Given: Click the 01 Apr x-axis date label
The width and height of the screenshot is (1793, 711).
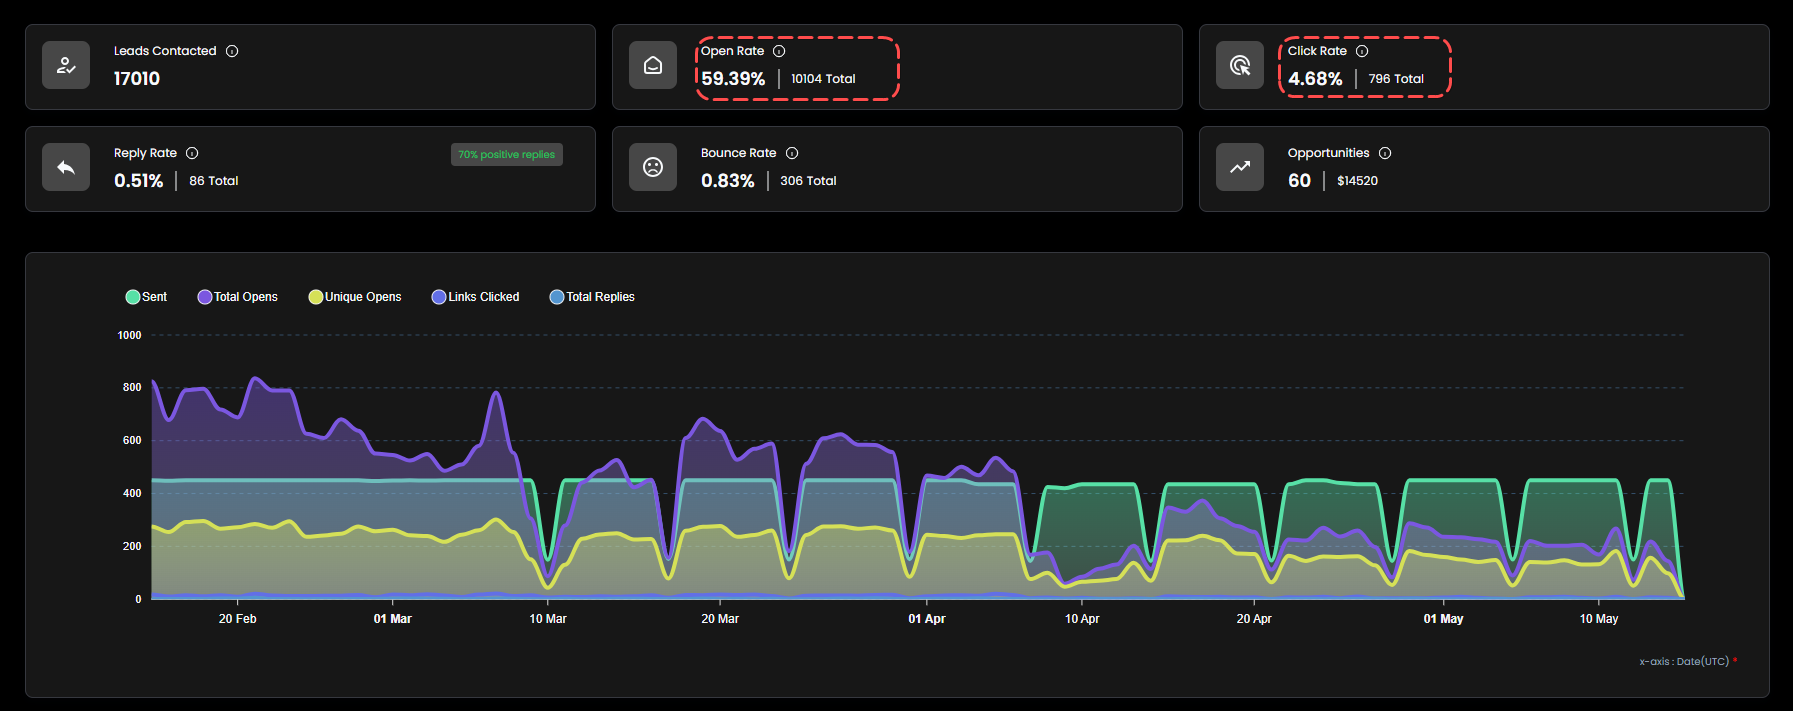Looking at the screenshot, I should pyautogui.click(x=926, y=619).
